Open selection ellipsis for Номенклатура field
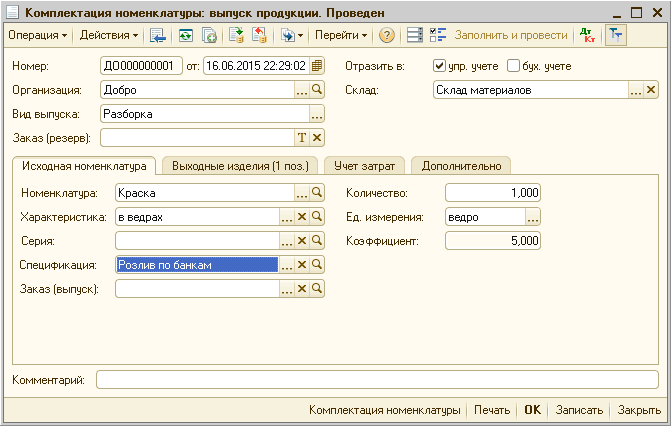 click(302, 193)
